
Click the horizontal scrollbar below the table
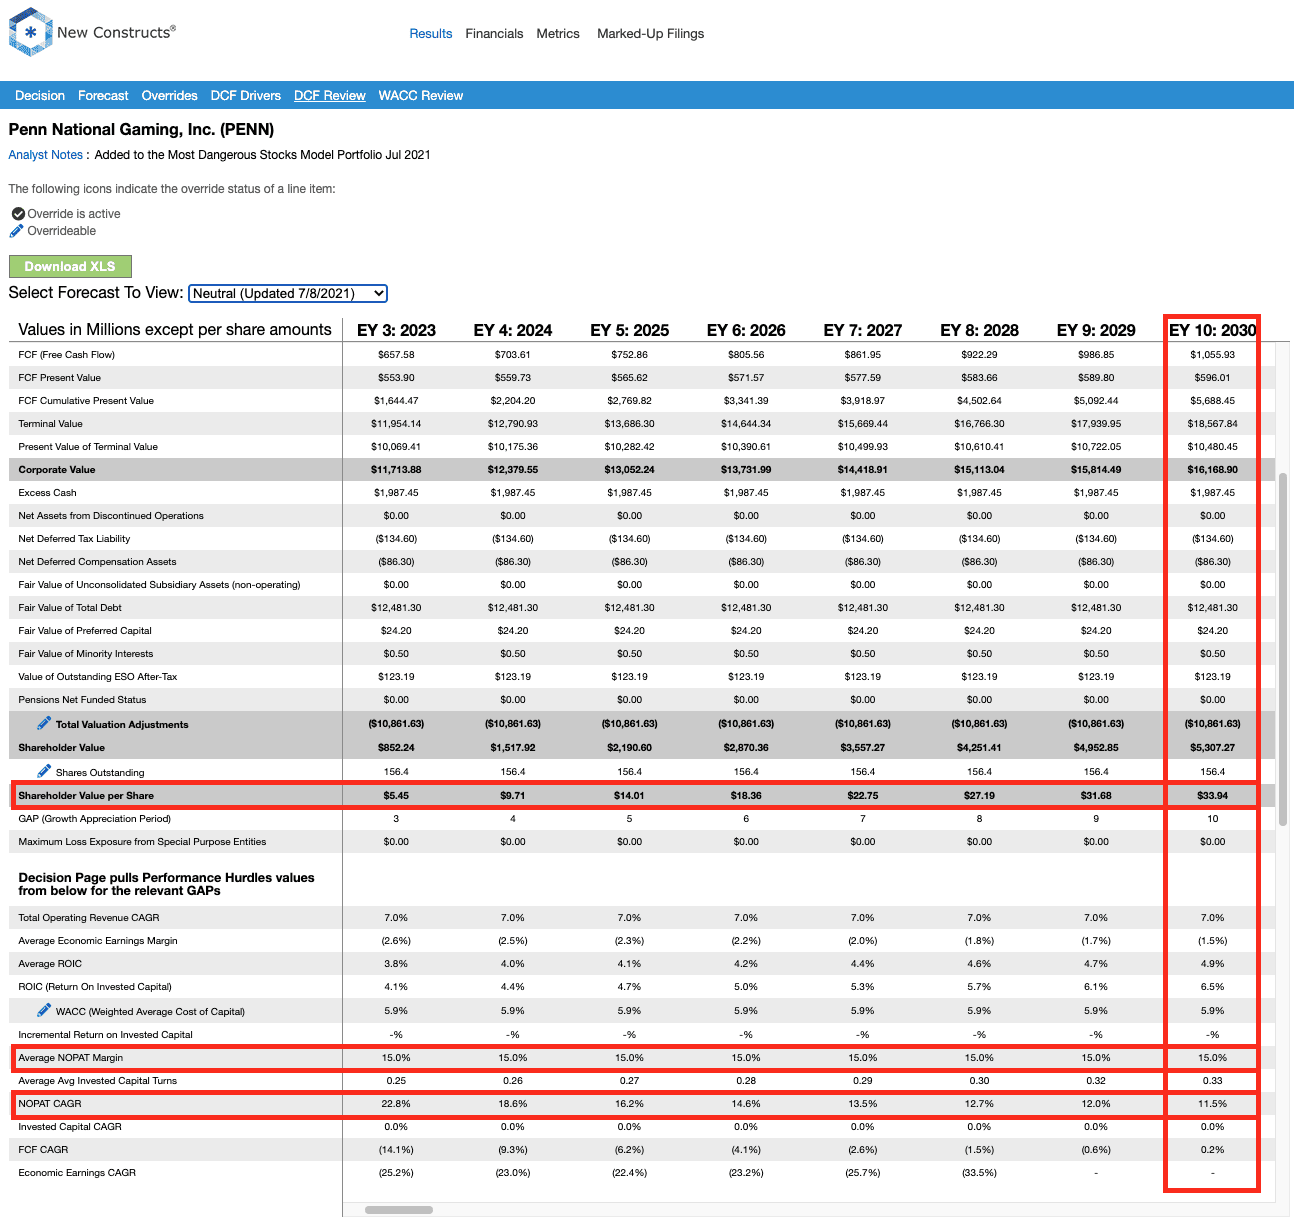pos(399,1210)
